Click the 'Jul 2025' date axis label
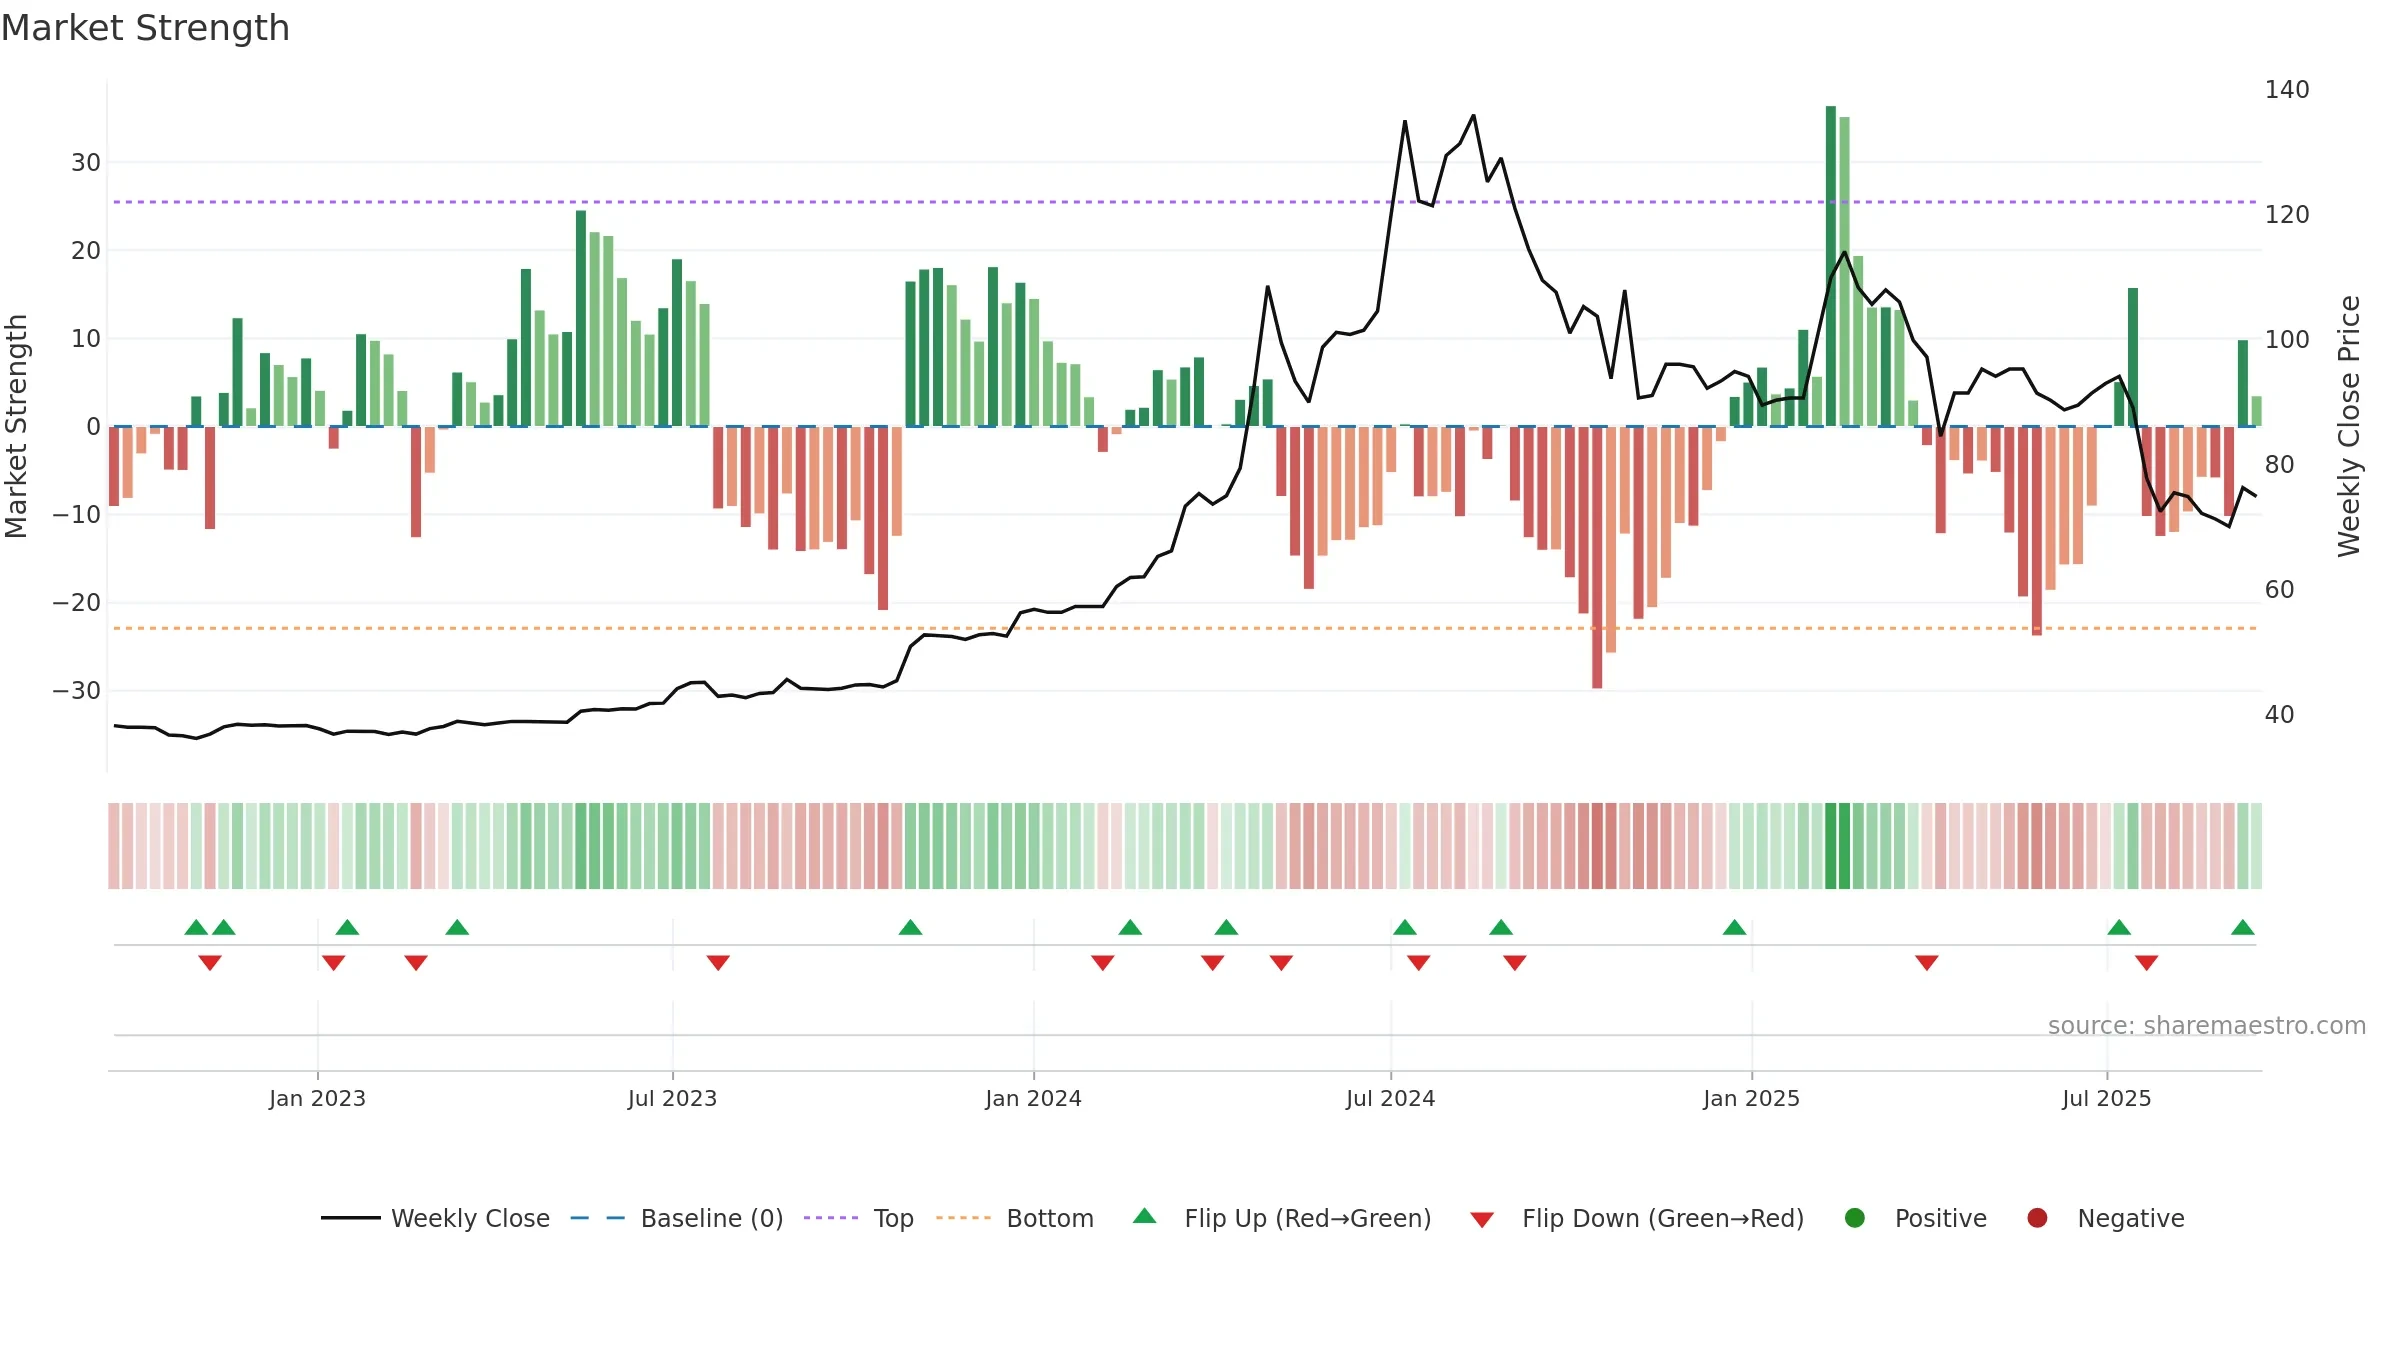Viewport: 2400px width, 1350px height. [2106, 1098]
